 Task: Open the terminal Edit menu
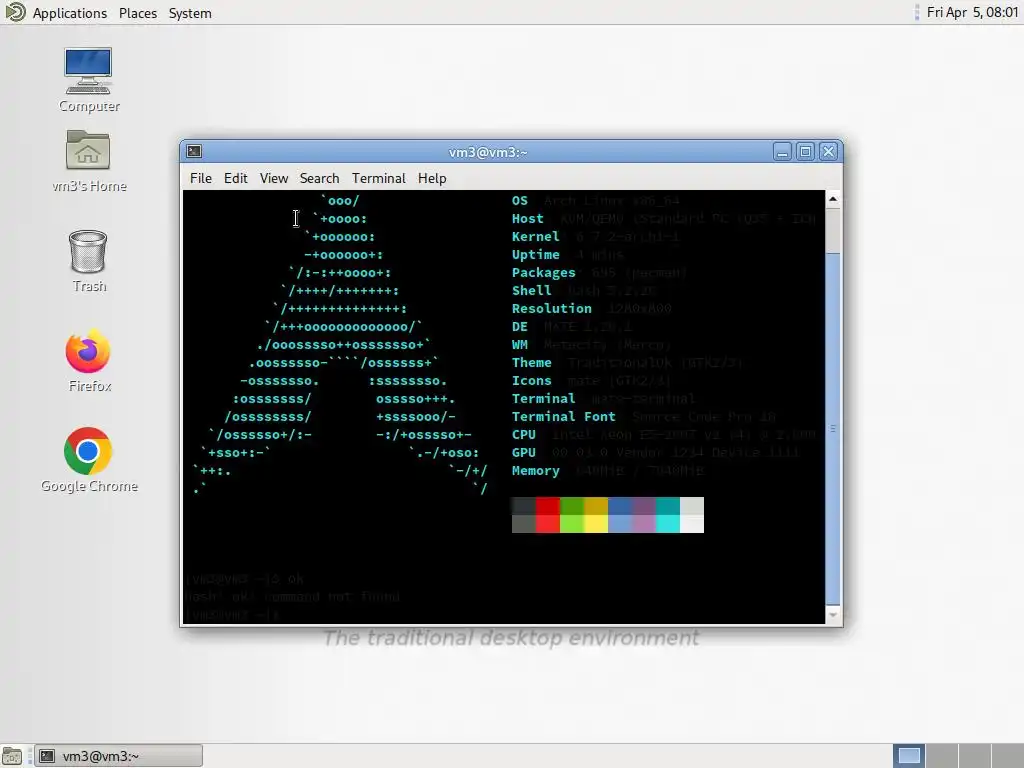[x=236, y=178]
